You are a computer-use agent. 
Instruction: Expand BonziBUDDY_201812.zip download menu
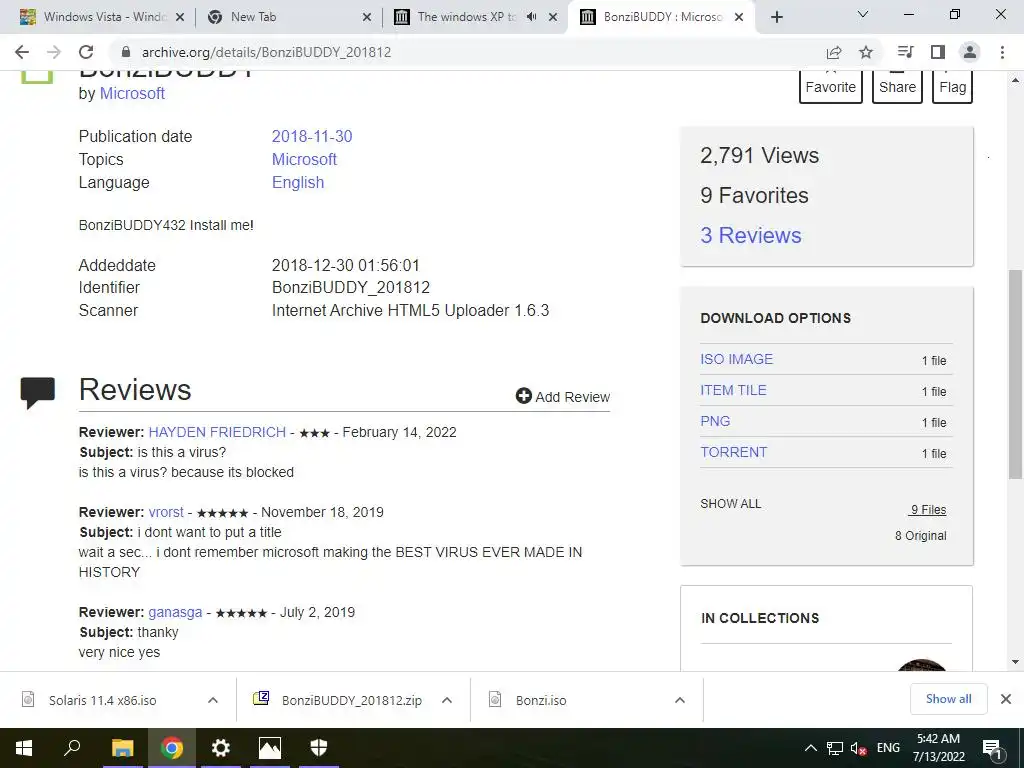447,701
